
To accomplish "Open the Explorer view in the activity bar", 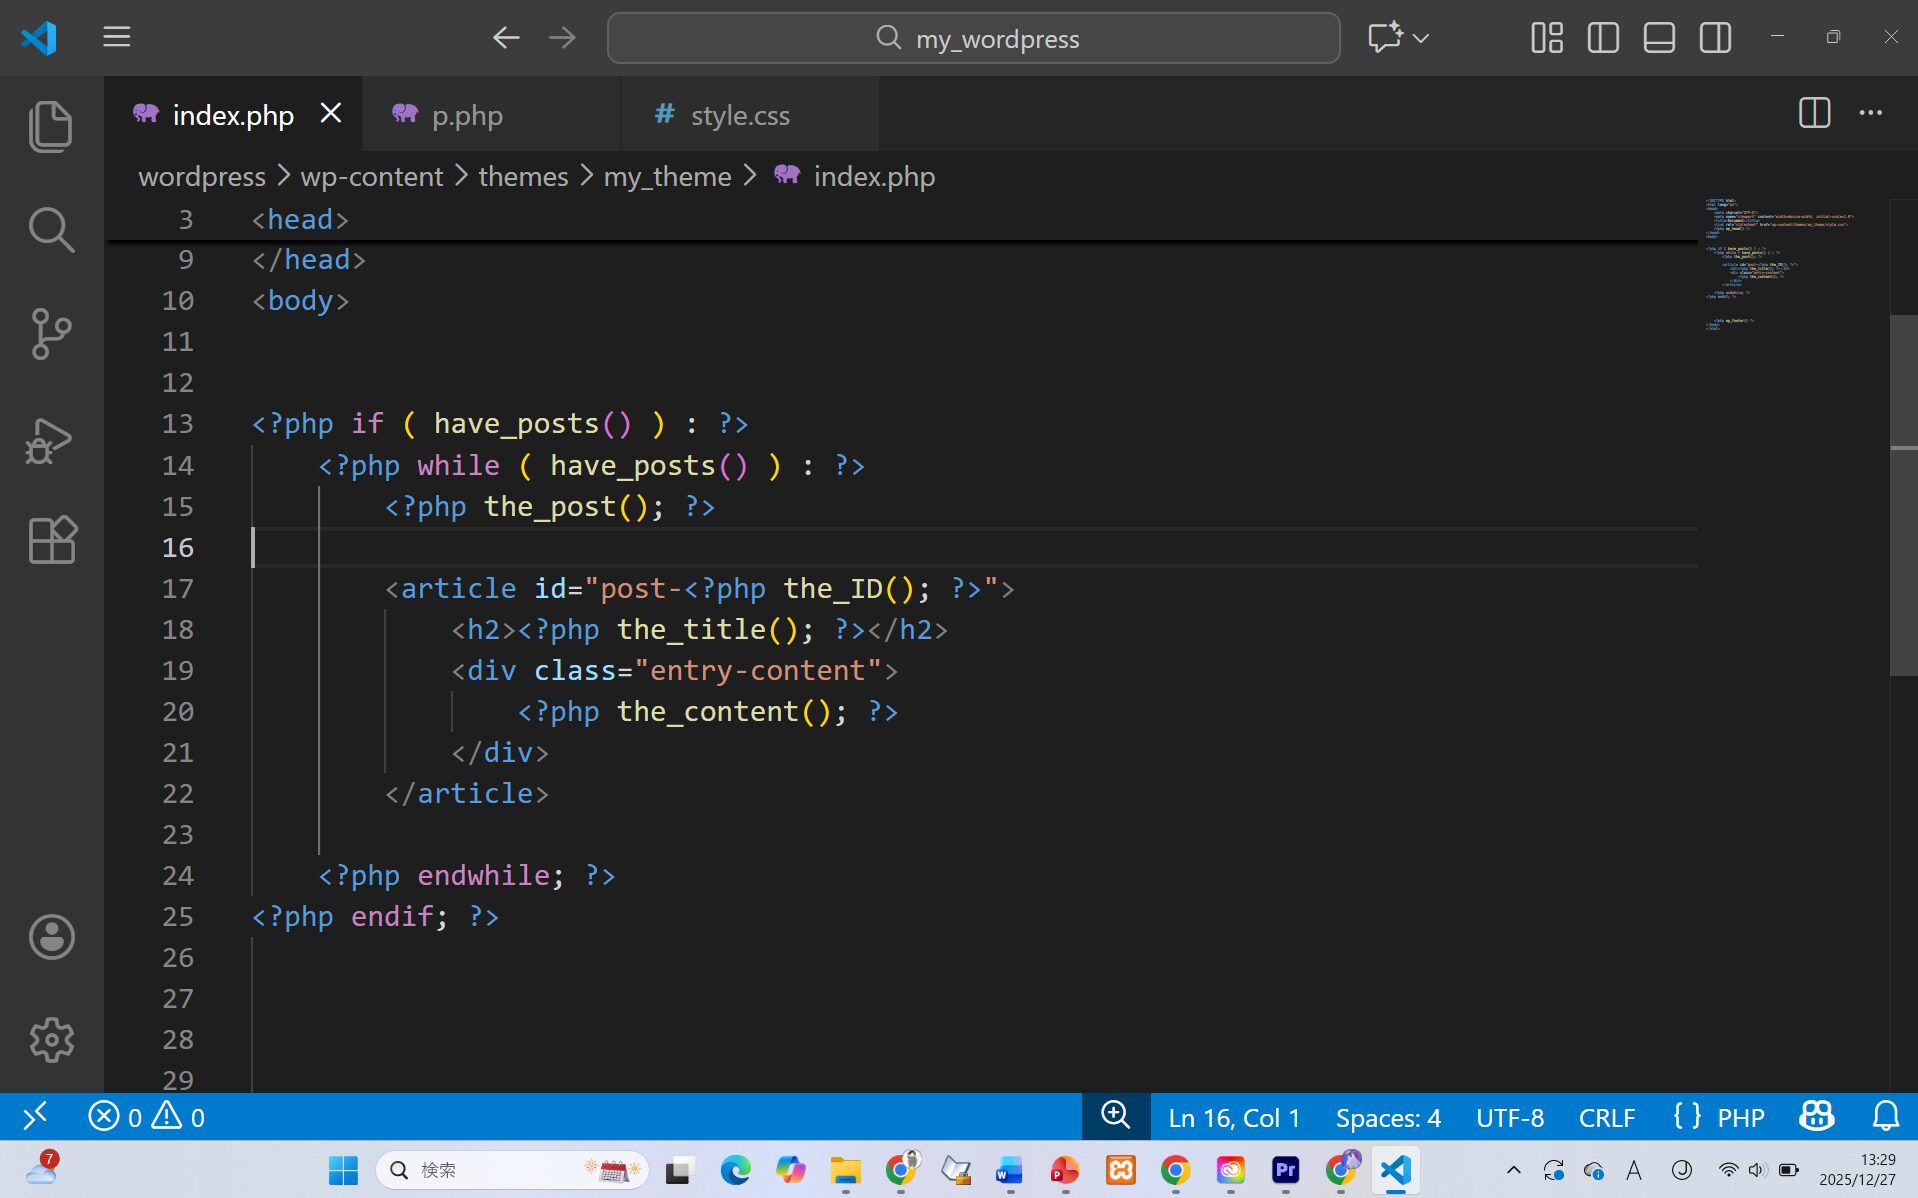I will tap(51, 126).
